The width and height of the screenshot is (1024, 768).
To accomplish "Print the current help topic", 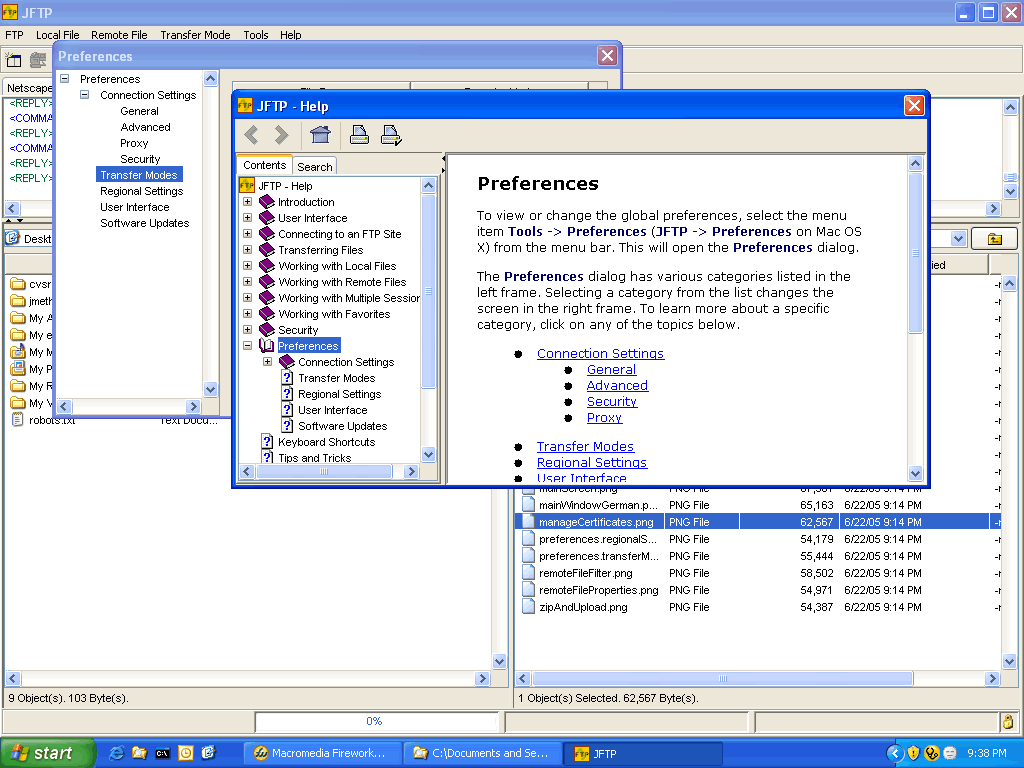I will tap(359, 135).
